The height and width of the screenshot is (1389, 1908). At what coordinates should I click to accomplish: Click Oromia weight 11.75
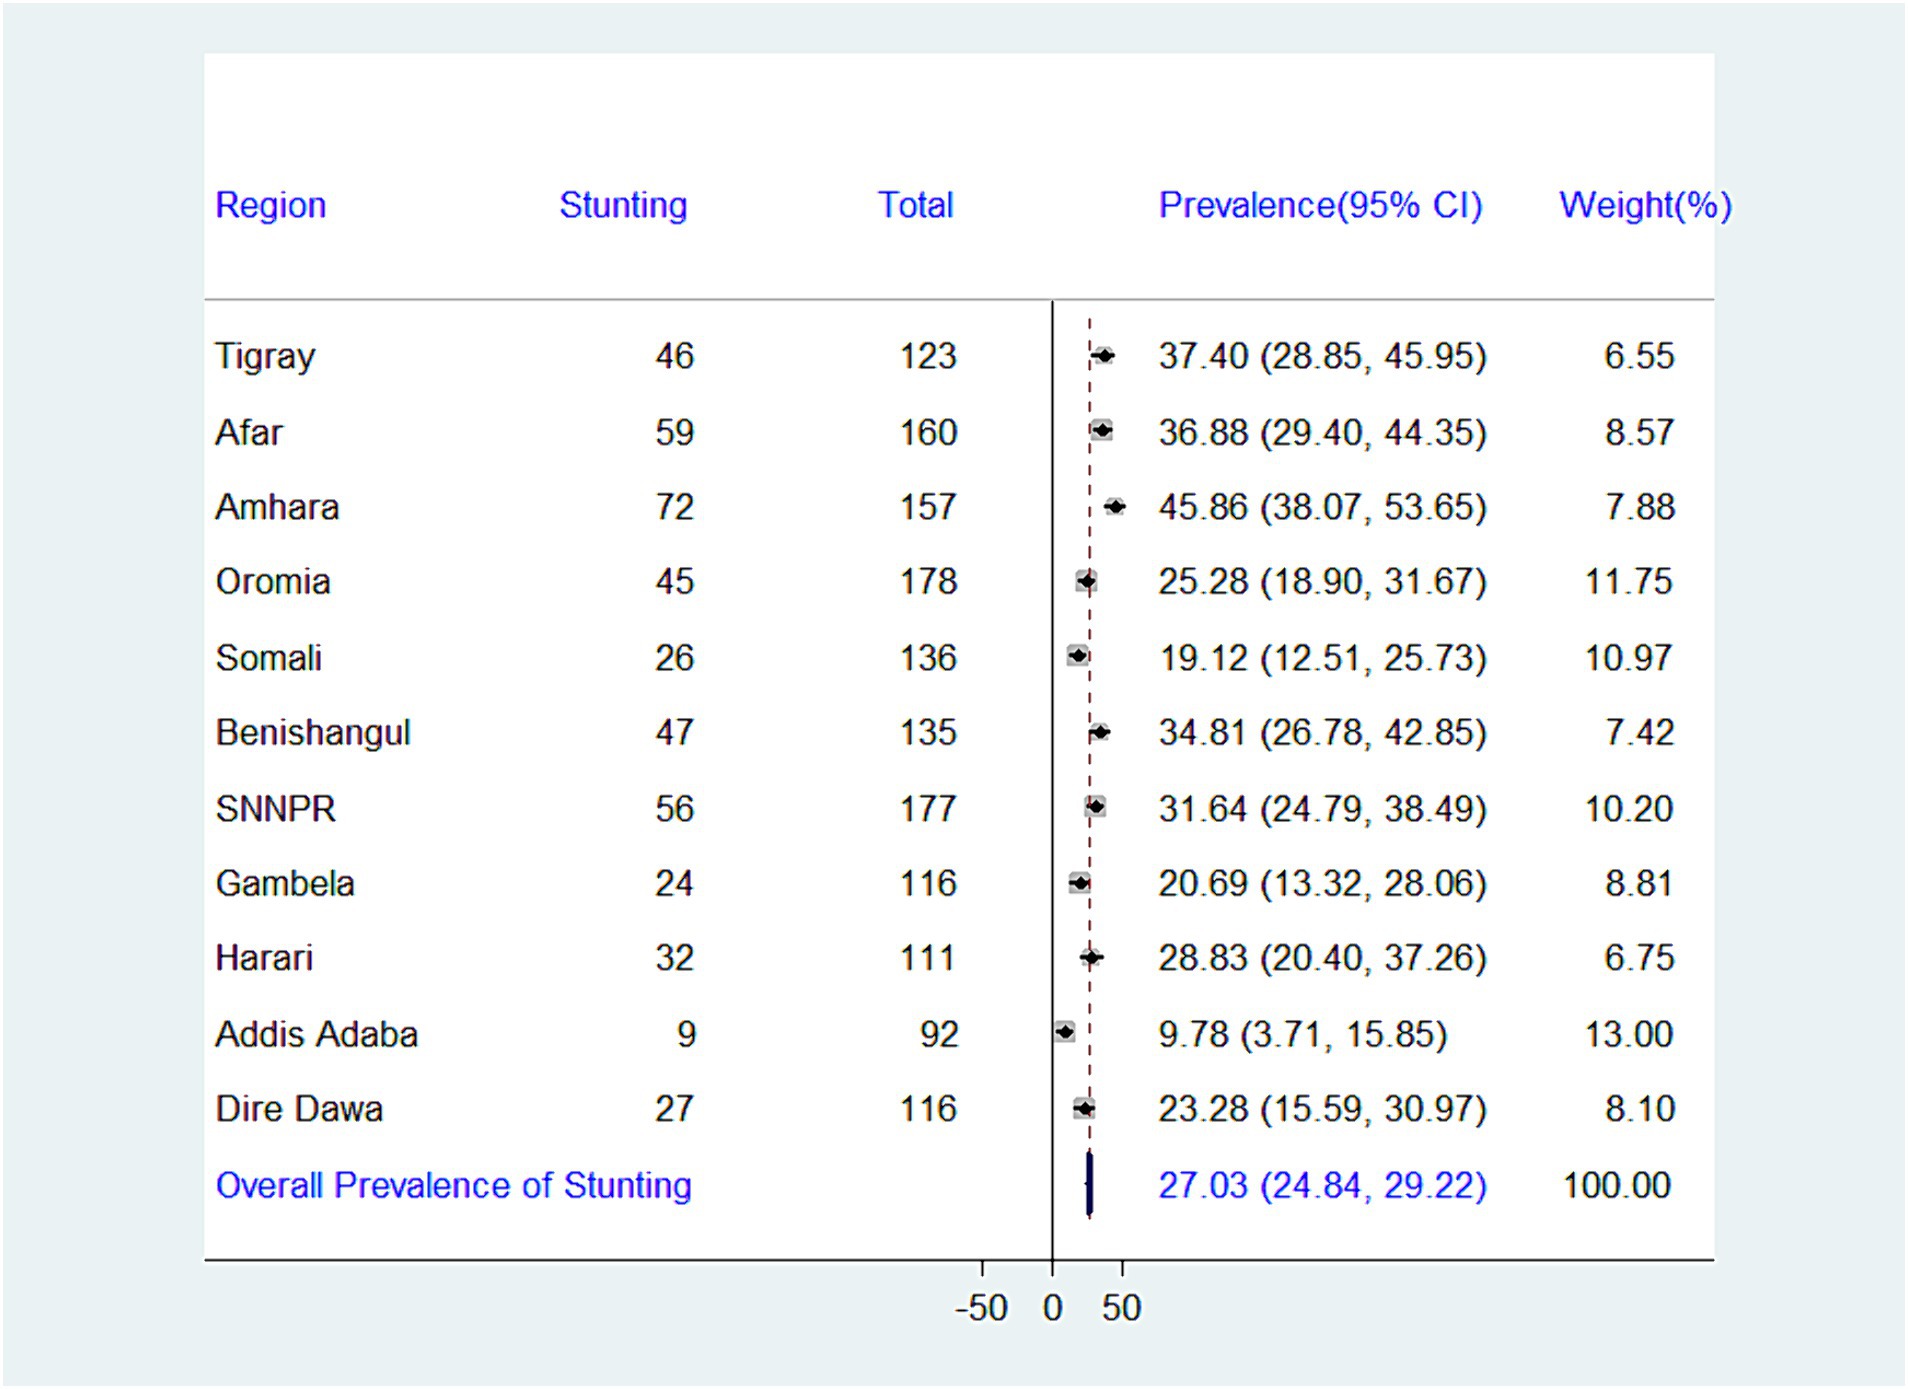pos(1629,581)
